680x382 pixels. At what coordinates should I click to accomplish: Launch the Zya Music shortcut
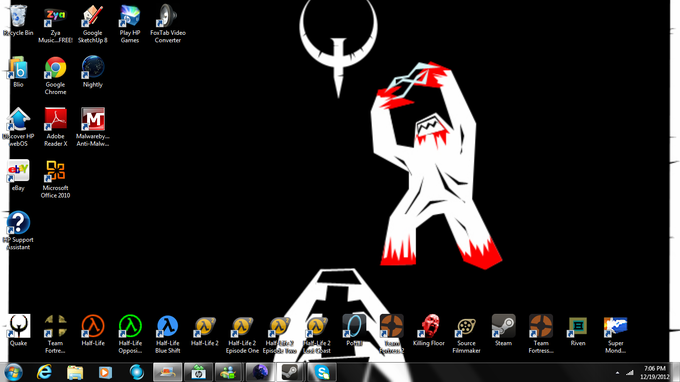pyautogui.click(x=56, y=24)
